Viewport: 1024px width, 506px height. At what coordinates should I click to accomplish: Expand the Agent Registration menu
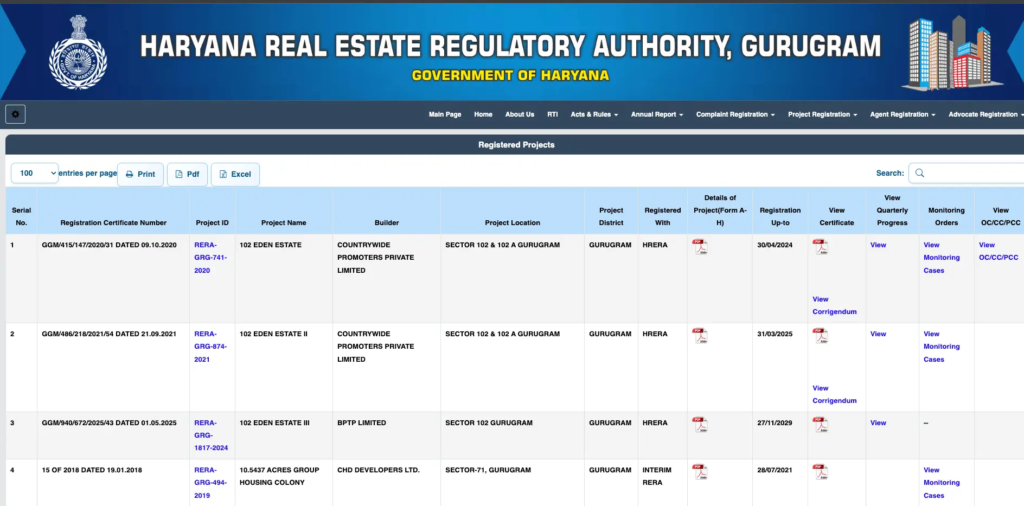point(903,114)
